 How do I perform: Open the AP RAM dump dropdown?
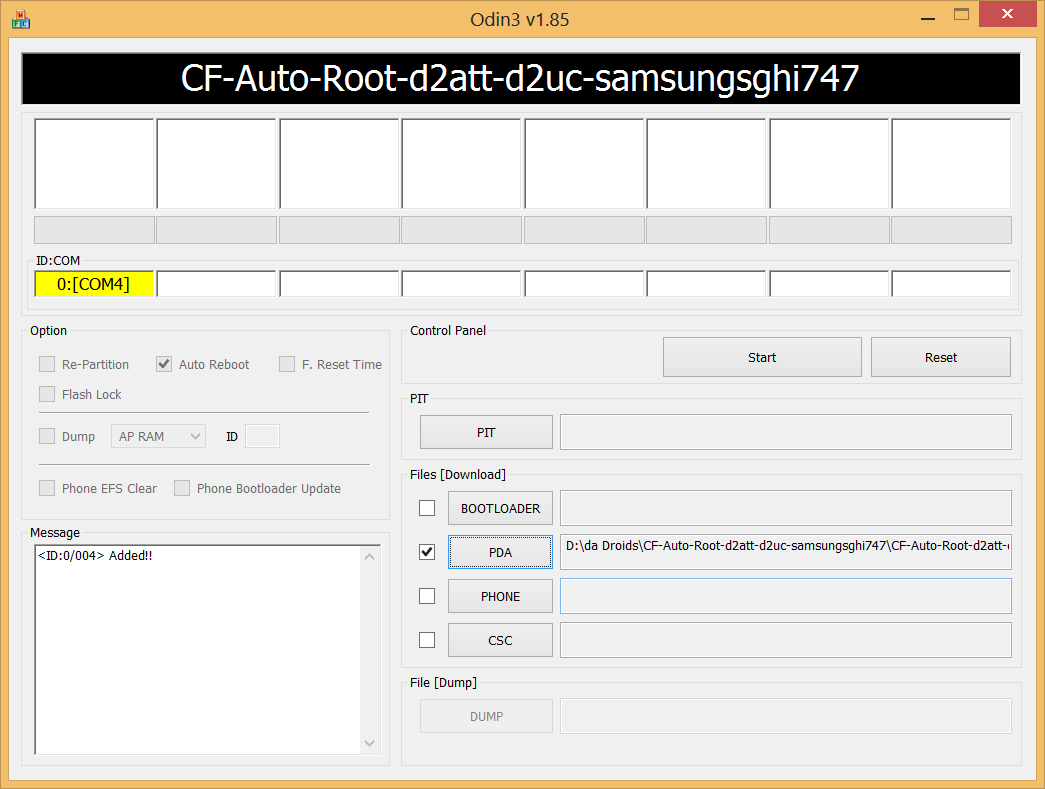pyautogui.click(x=157, y=436)
